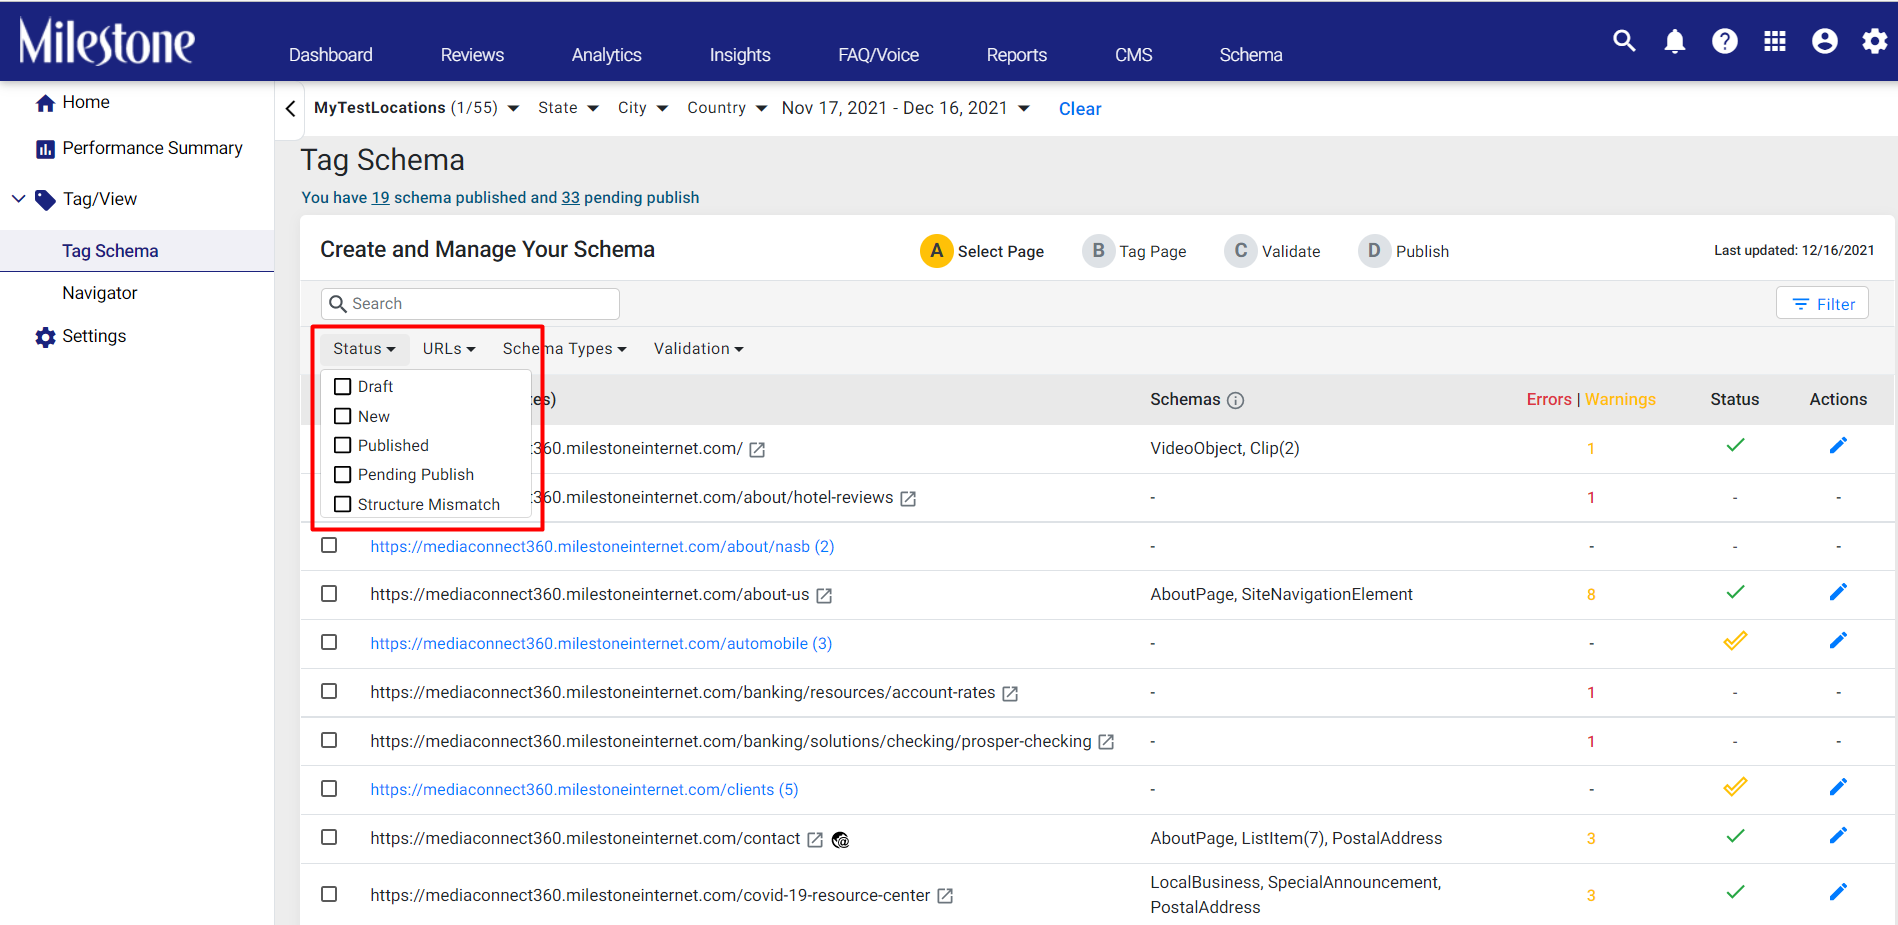Edit schema for the about-us URL row
The image size is (1898, 925).
pyautogui.click(x=1838, y=593)
